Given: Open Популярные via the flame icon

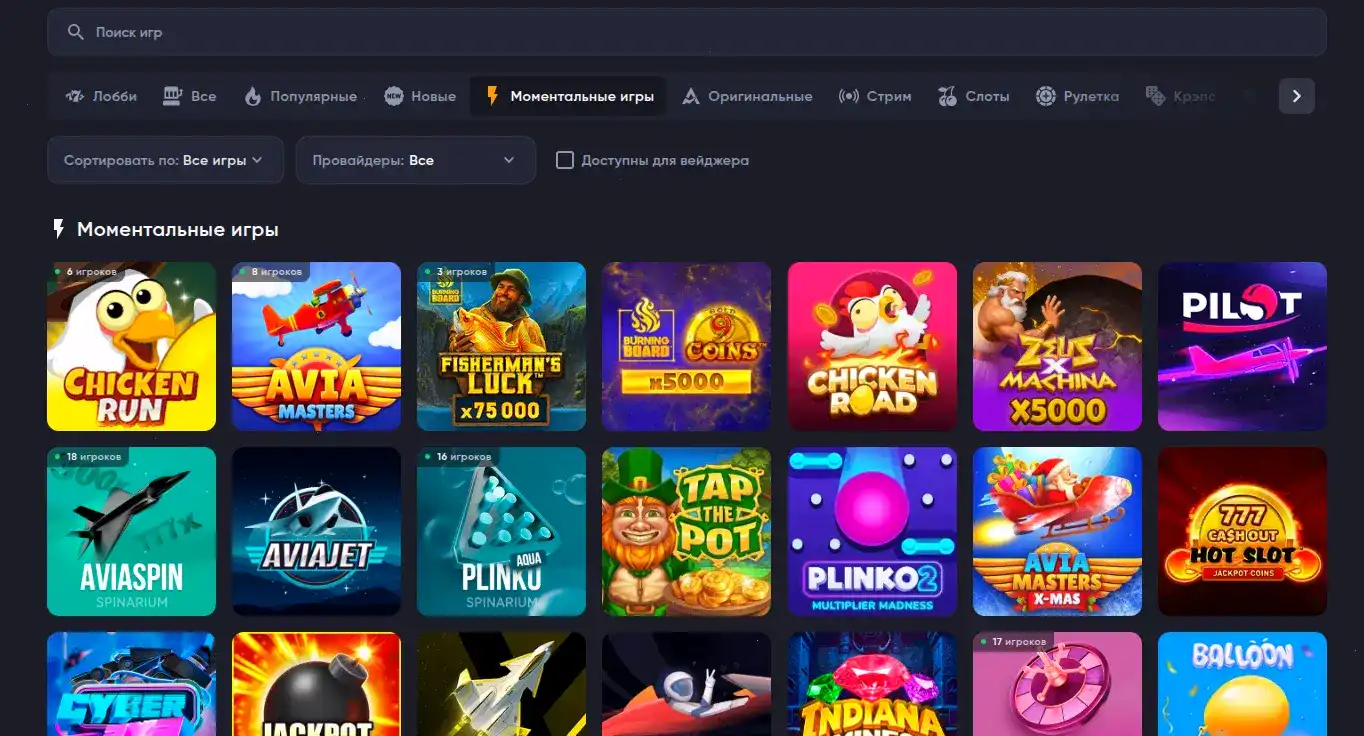Looking at the screenshot, I should click(251, 95).
